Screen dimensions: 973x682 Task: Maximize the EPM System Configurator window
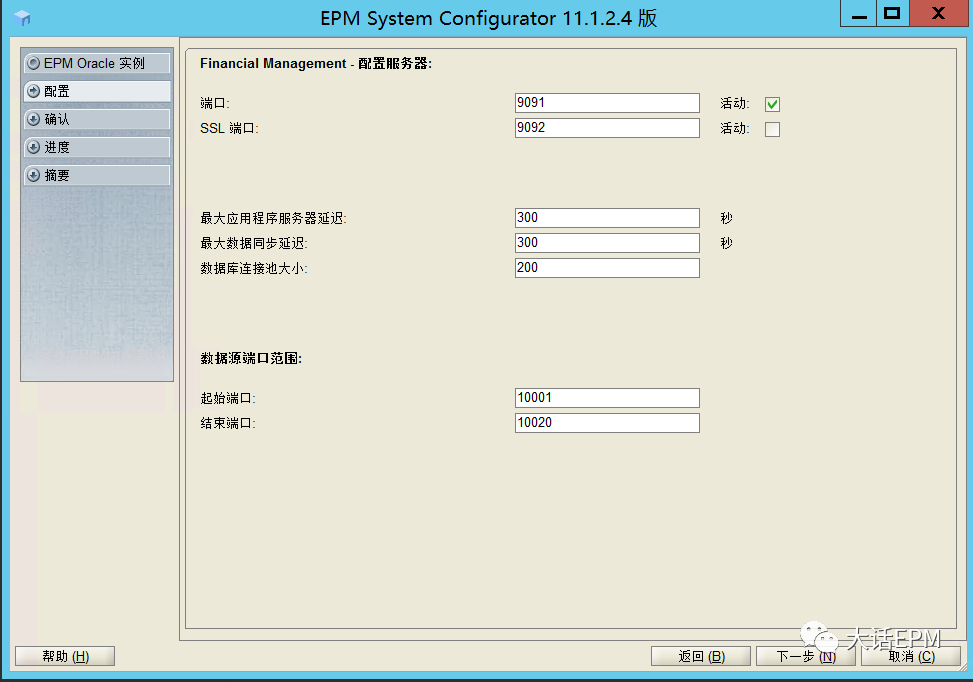pyautogui.click(x=892, y=14)
